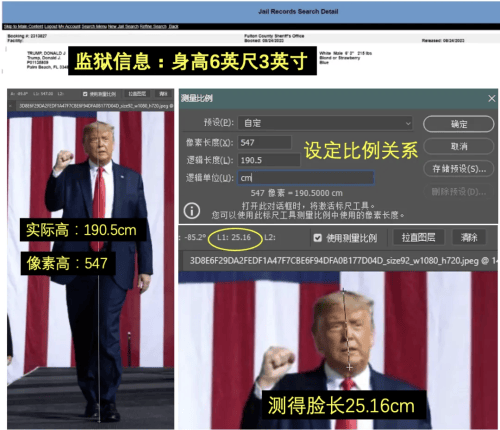Focus the 像素长度 input showing 547
Image resolution: width=500 pixels, height=430 pixels.
[x=265, y=143]
